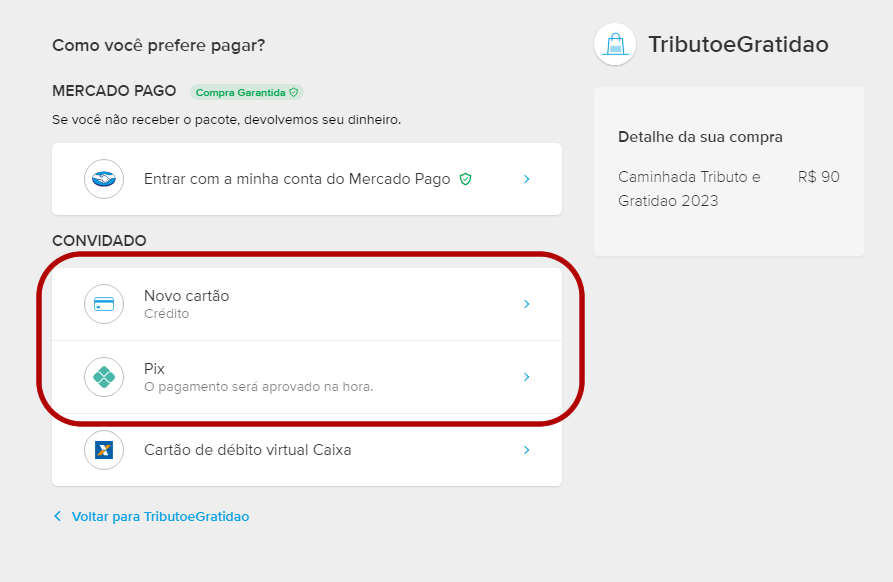The image size is (893, 582).
Task: Select Entrar com a minha conta do Mercado Pago
Action: click(x=307, y=179)
